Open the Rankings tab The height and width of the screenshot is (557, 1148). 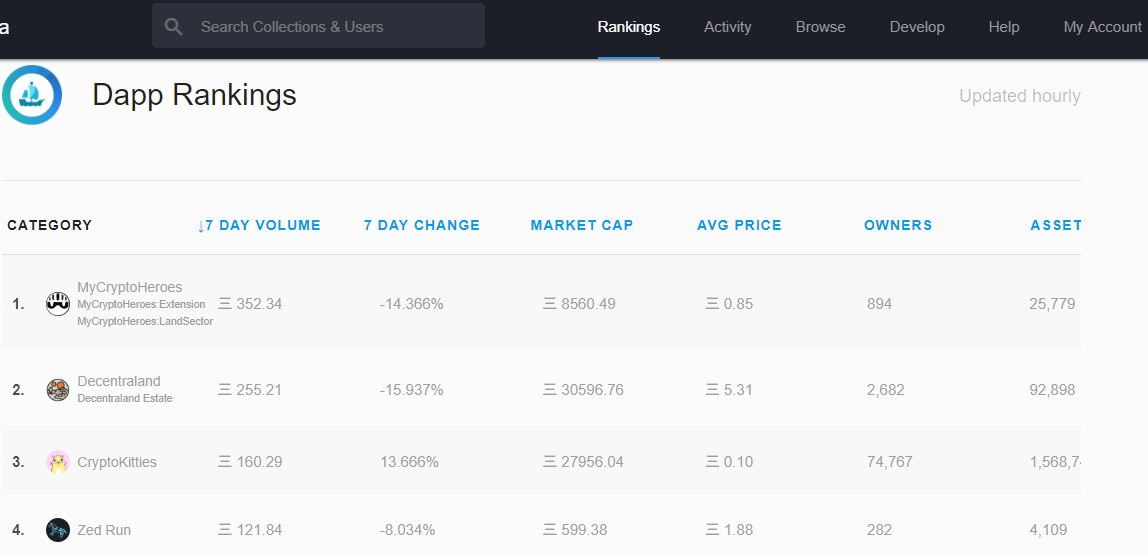pos(629,27)
